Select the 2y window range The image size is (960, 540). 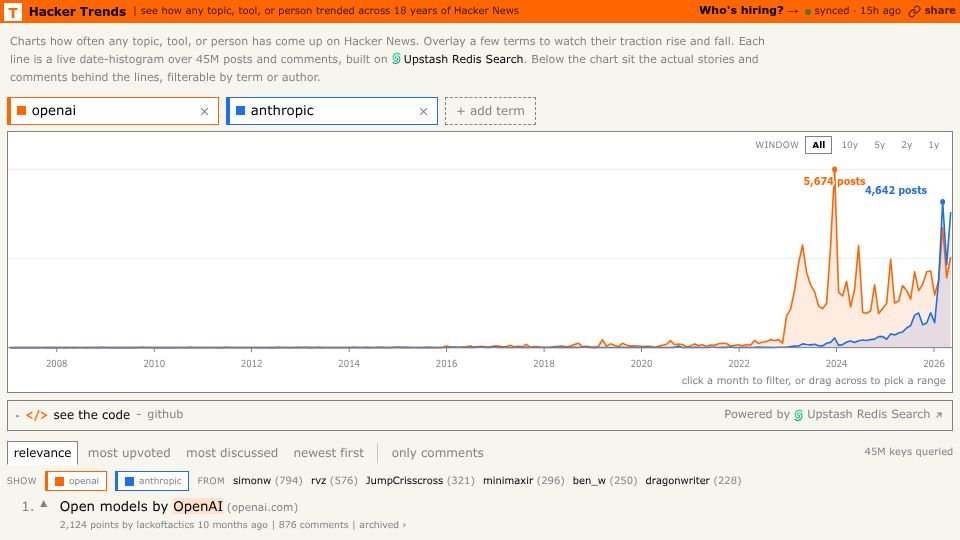907,145
